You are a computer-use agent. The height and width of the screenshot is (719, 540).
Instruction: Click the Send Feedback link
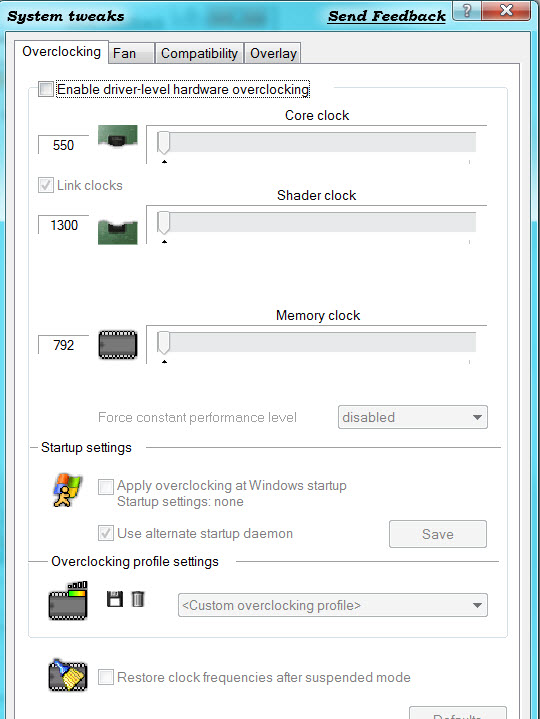click(386, 17)
